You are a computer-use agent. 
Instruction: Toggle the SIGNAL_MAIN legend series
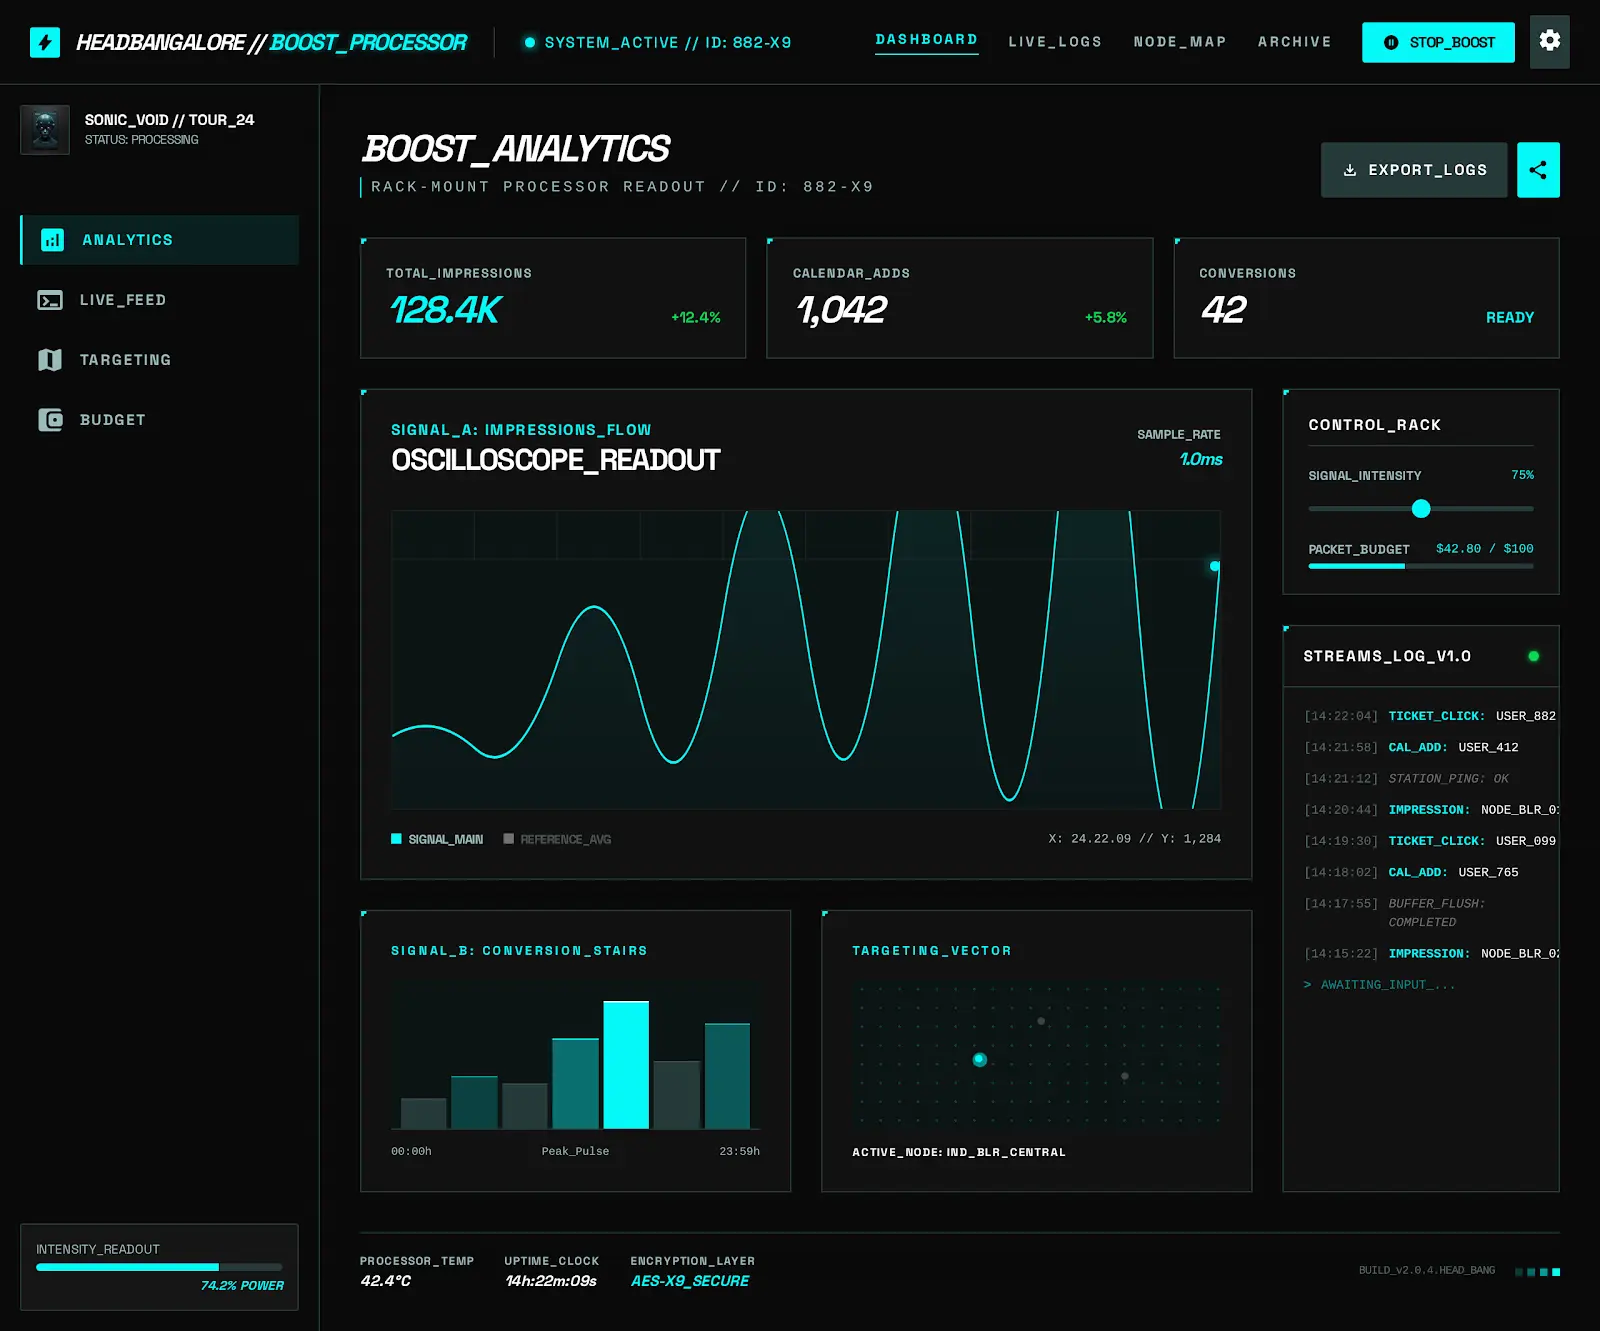tap(437, 839)
